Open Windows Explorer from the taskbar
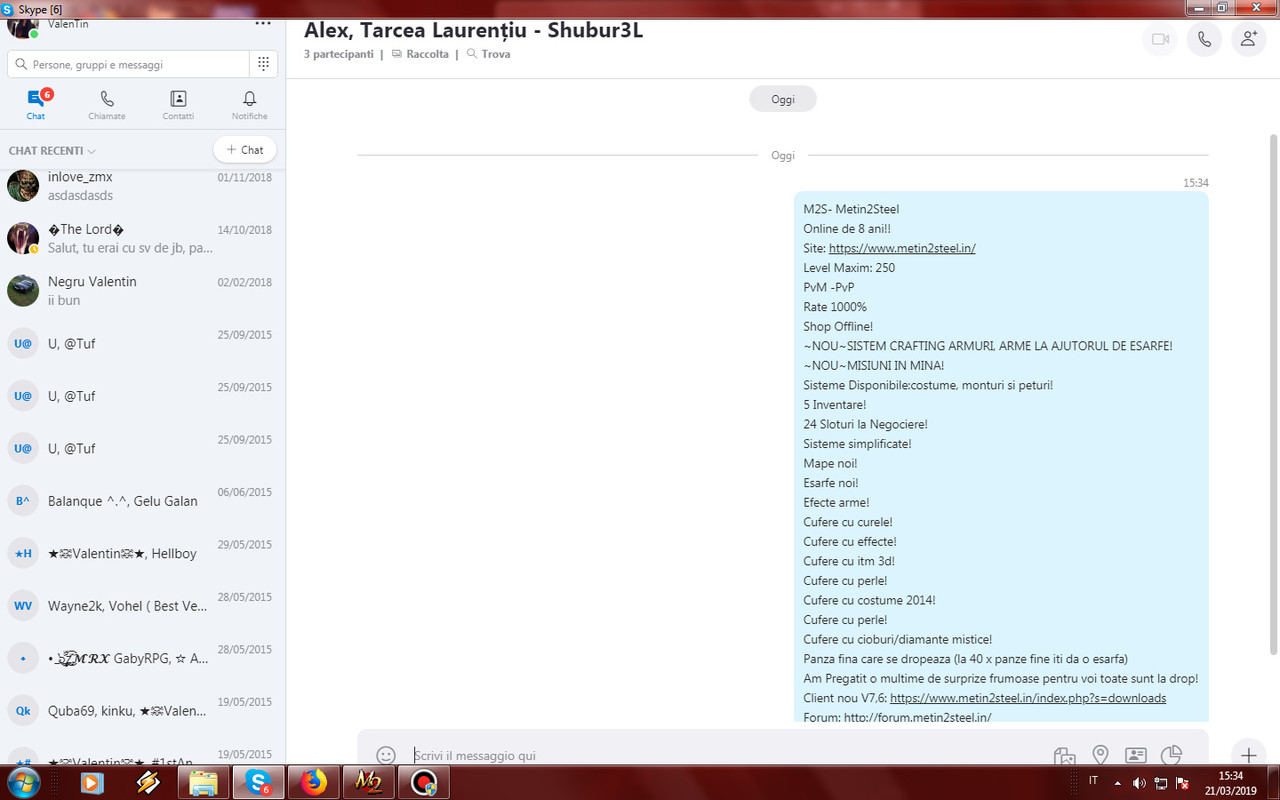Image resolution: width=1280 pixels, height=800 pixels. 204,782
